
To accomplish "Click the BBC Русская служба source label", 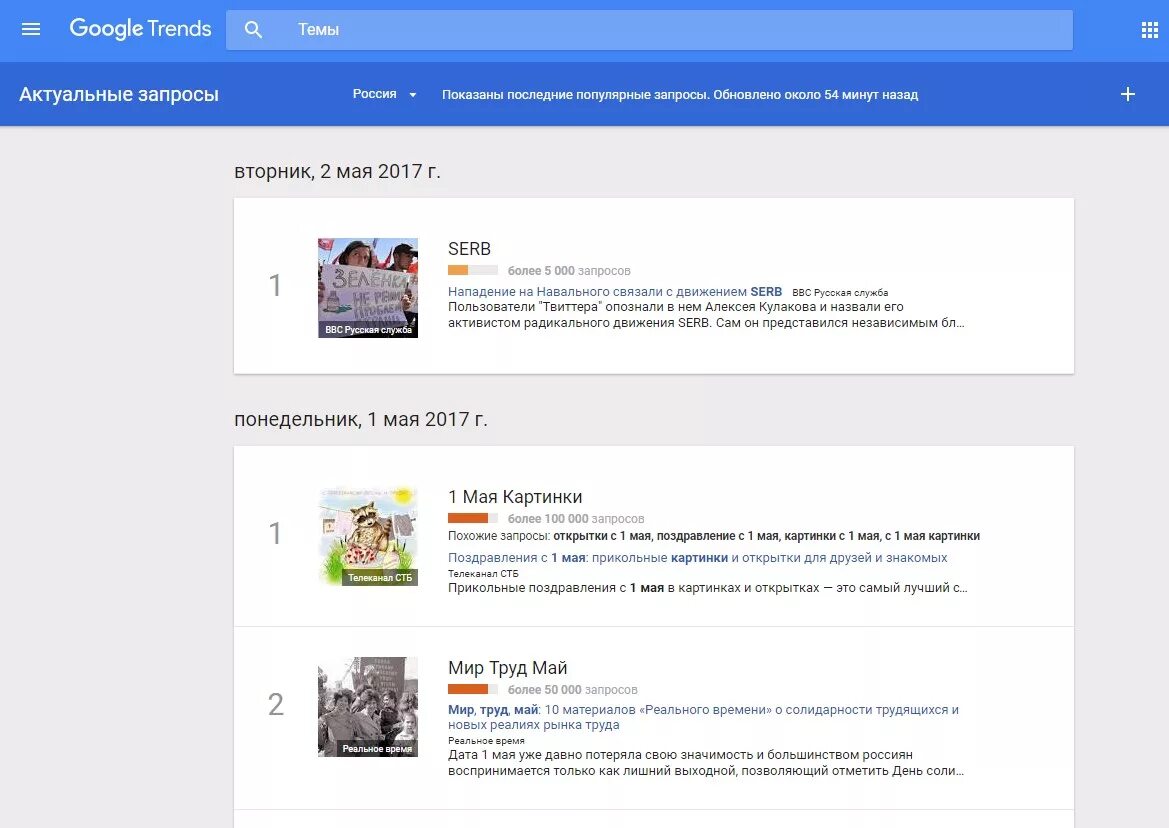I will [x=839, y=293].
